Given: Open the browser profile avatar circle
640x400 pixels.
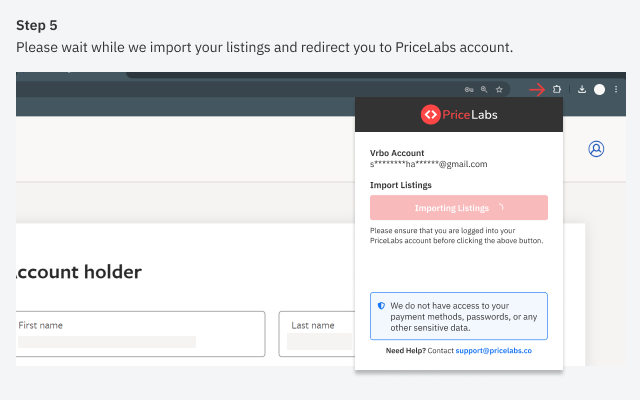Looking at the screenshot, I should click(599, 89).
